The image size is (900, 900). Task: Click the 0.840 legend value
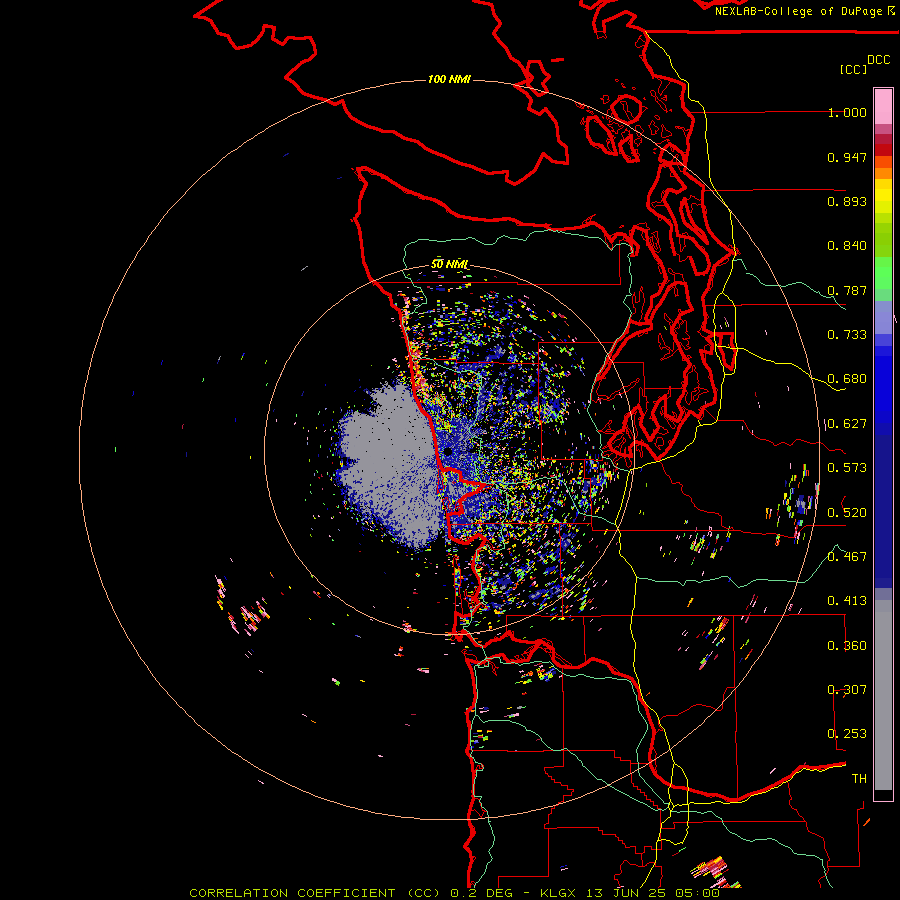(847, 246)
